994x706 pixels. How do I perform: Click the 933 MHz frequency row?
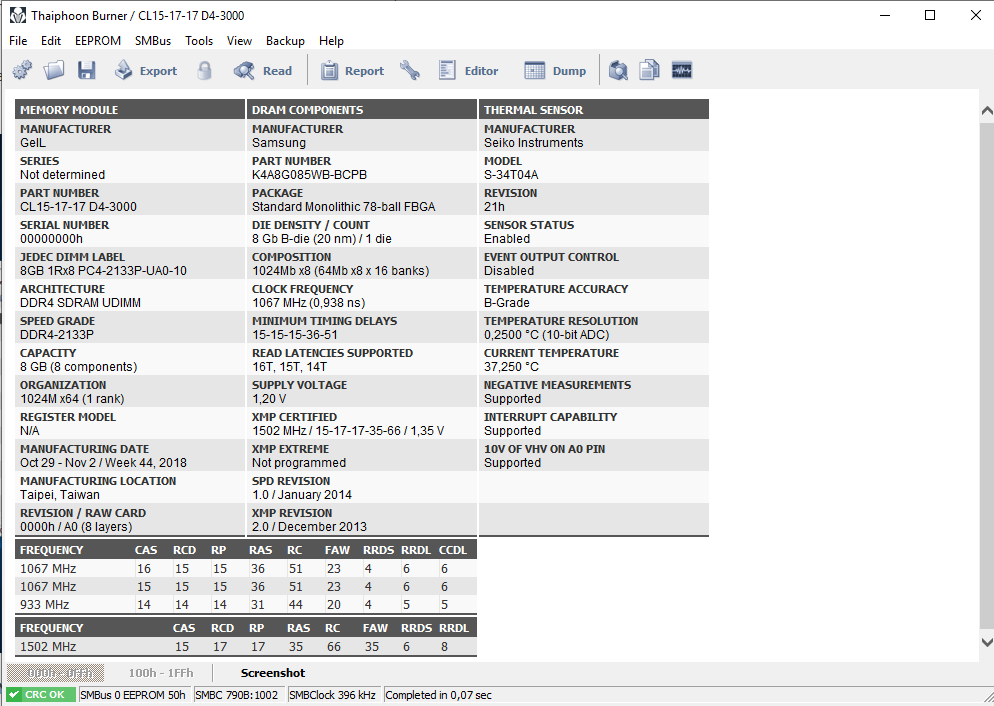pos(245,605)
